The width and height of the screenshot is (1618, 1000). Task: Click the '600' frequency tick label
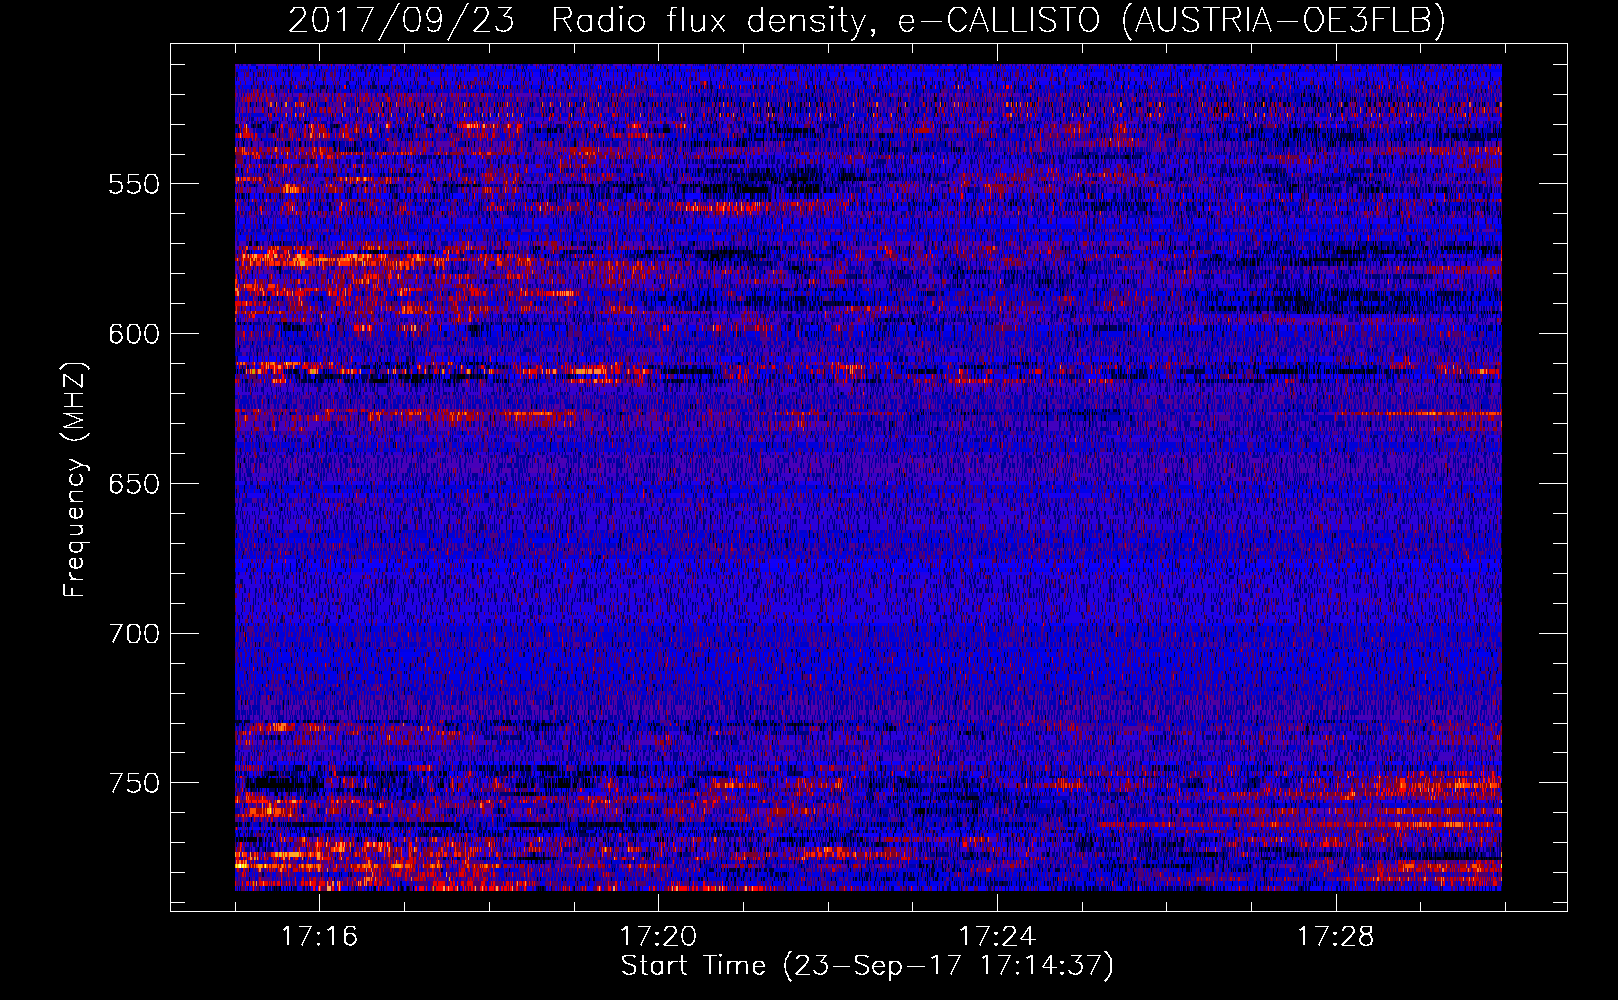(x=134, y=334)
